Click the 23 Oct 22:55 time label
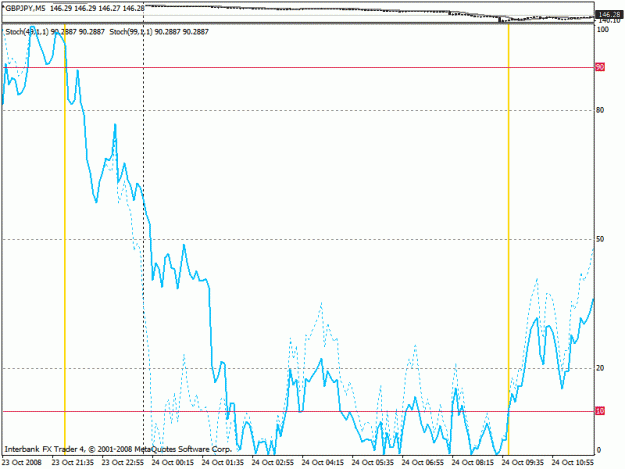 (123, 462)
